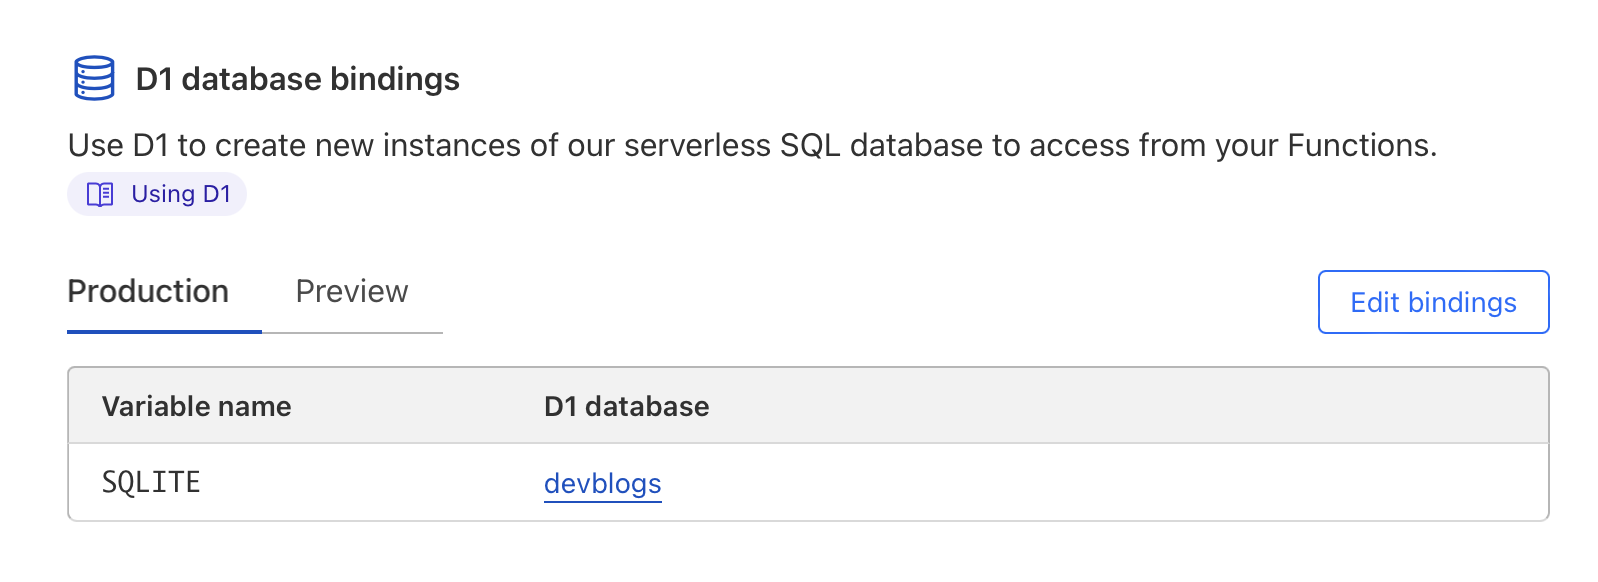
Task: Select the SQLITE variable name cell
Action: click(151, 482)
